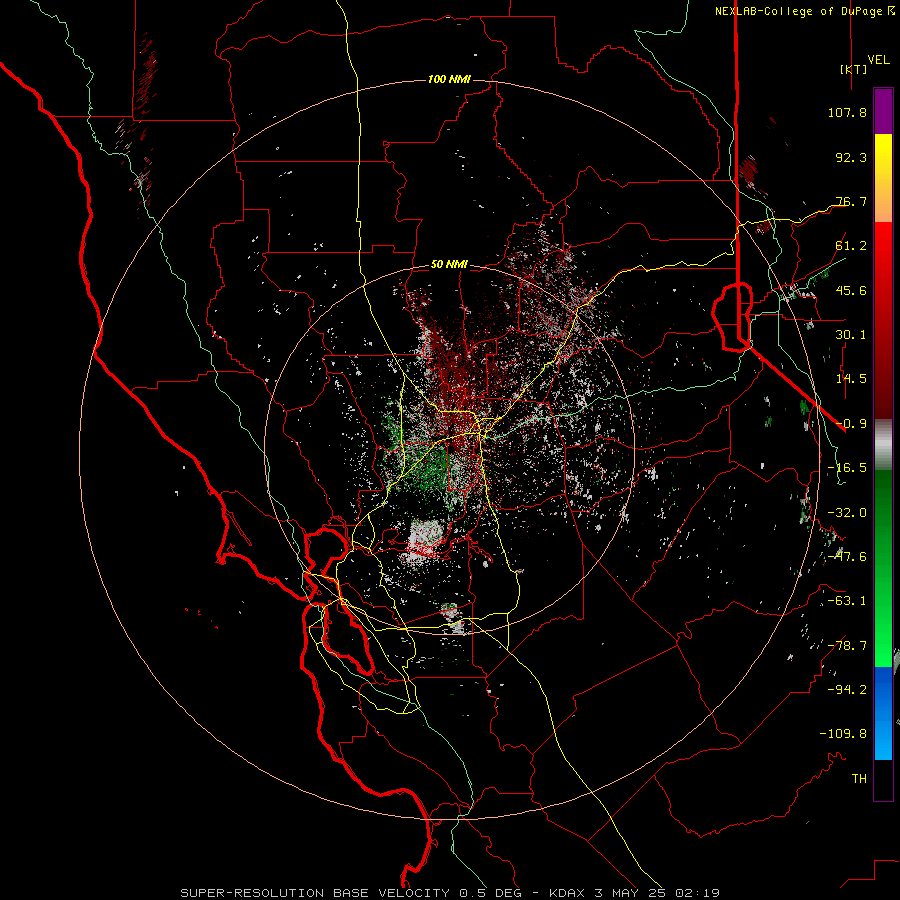The width and height of the screenshot is (900, 900).
Task: Click the -109.8 legend value
Action: [843, 734]
